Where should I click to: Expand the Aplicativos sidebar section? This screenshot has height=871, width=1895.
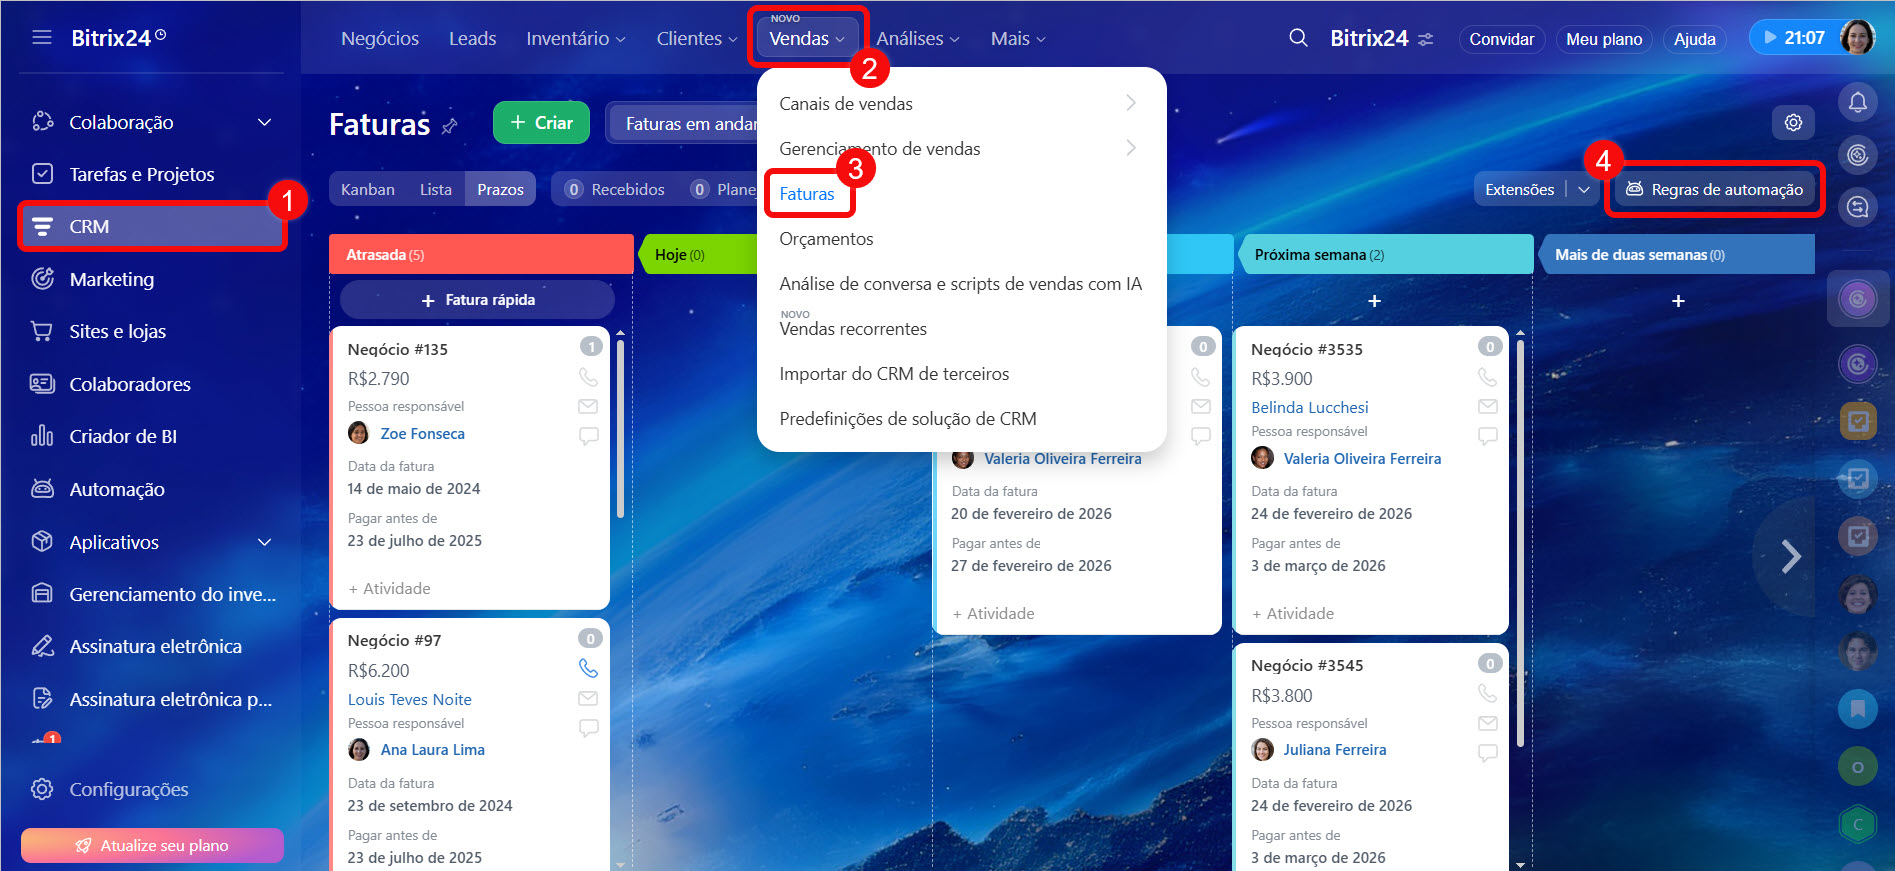[x=264, y=542]
